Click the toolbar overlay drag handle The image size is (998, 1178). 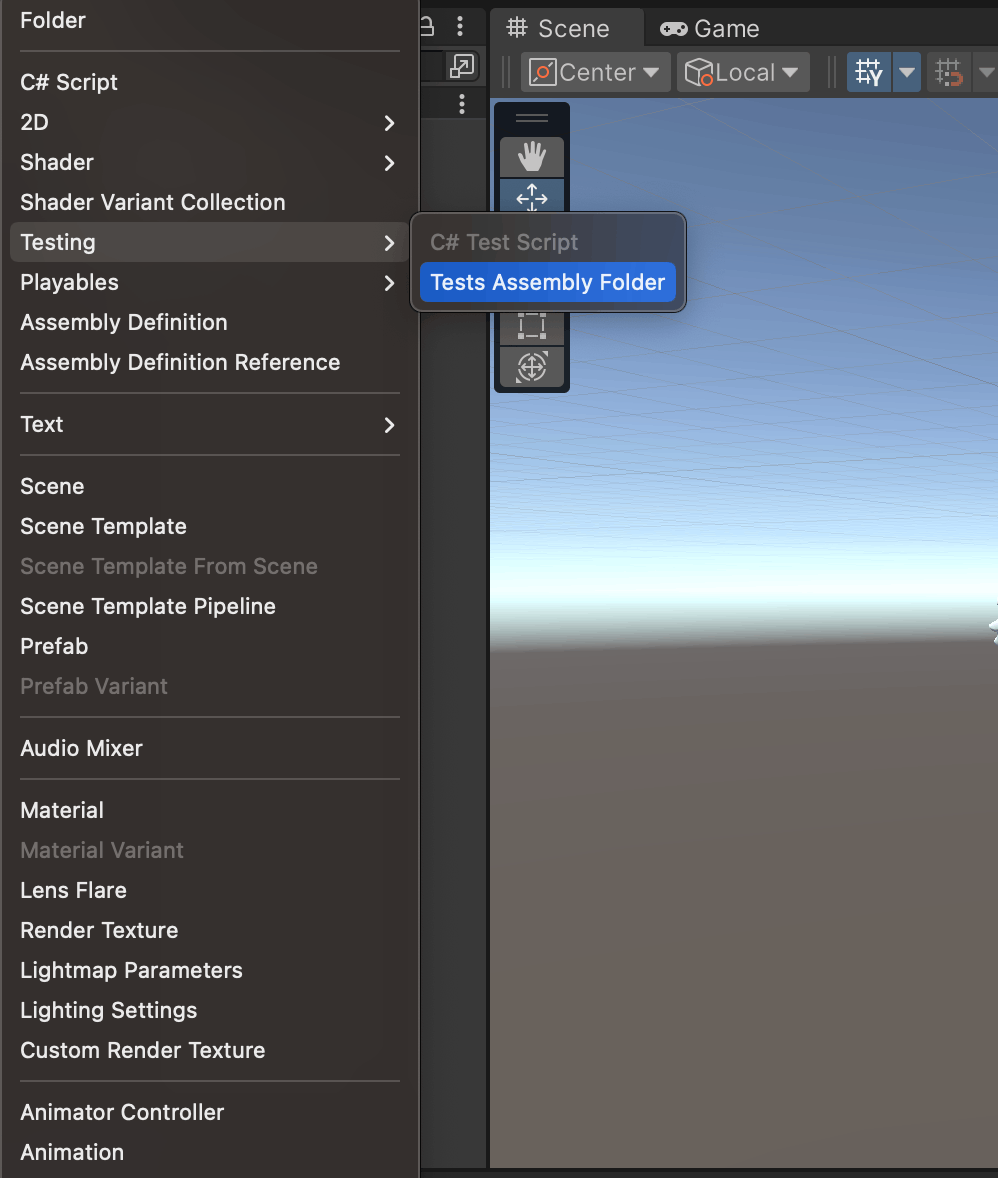pyautogui.click(x=531, y=118)
